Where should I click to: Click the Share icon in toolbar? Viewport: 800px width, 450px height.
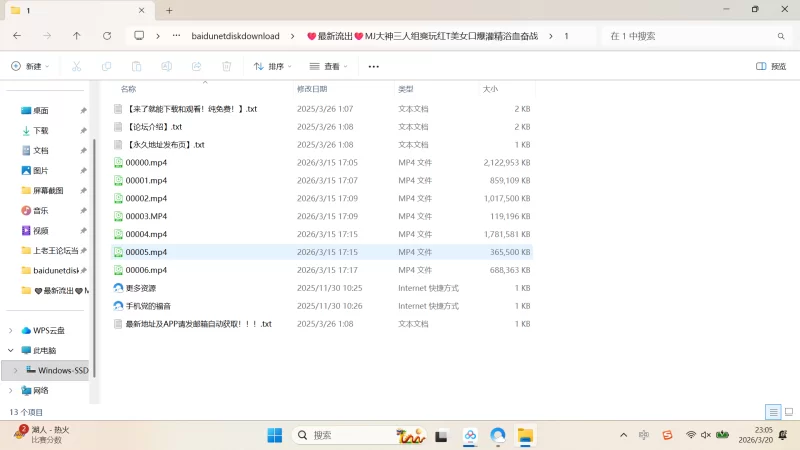click(196, 66)
